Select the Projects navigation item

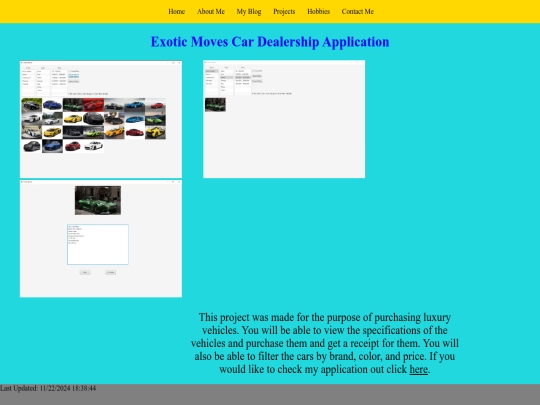point(284,11)
